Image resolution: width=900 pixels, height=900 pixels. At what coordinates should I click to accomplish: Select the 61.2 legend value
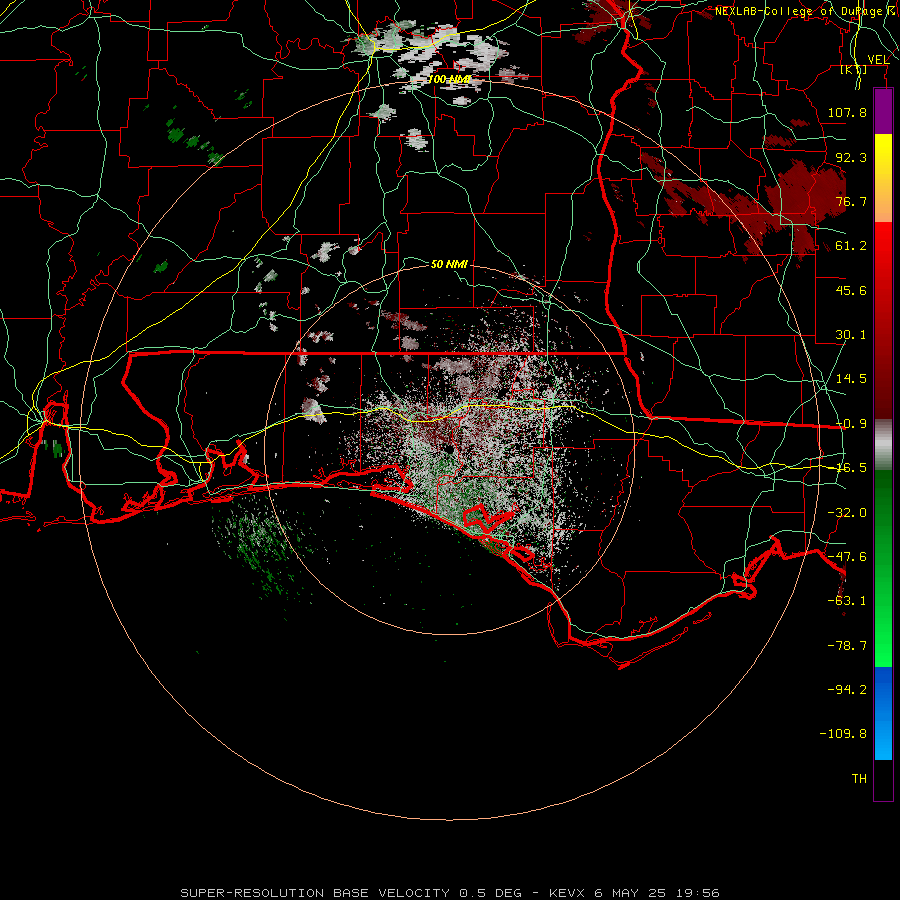point(851,246)
